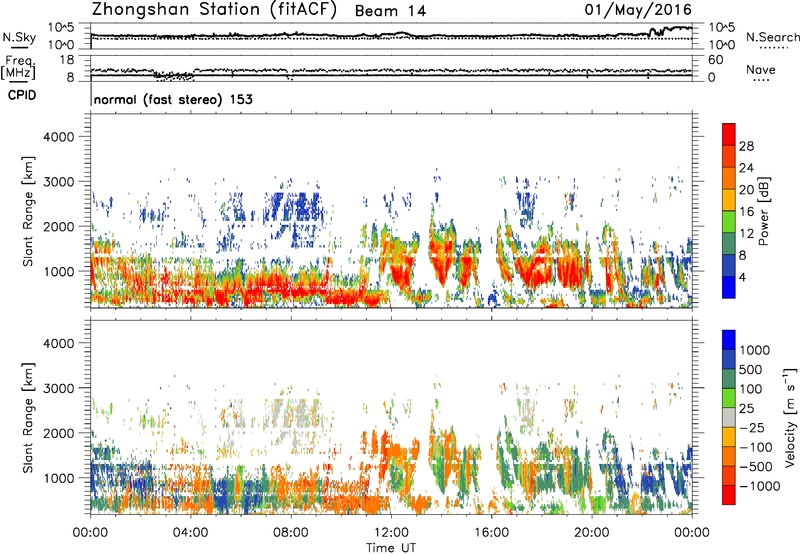Select the Freq. [MHz] axis label
The height and width of the screenshot is (554, 800).
[18, 68]
